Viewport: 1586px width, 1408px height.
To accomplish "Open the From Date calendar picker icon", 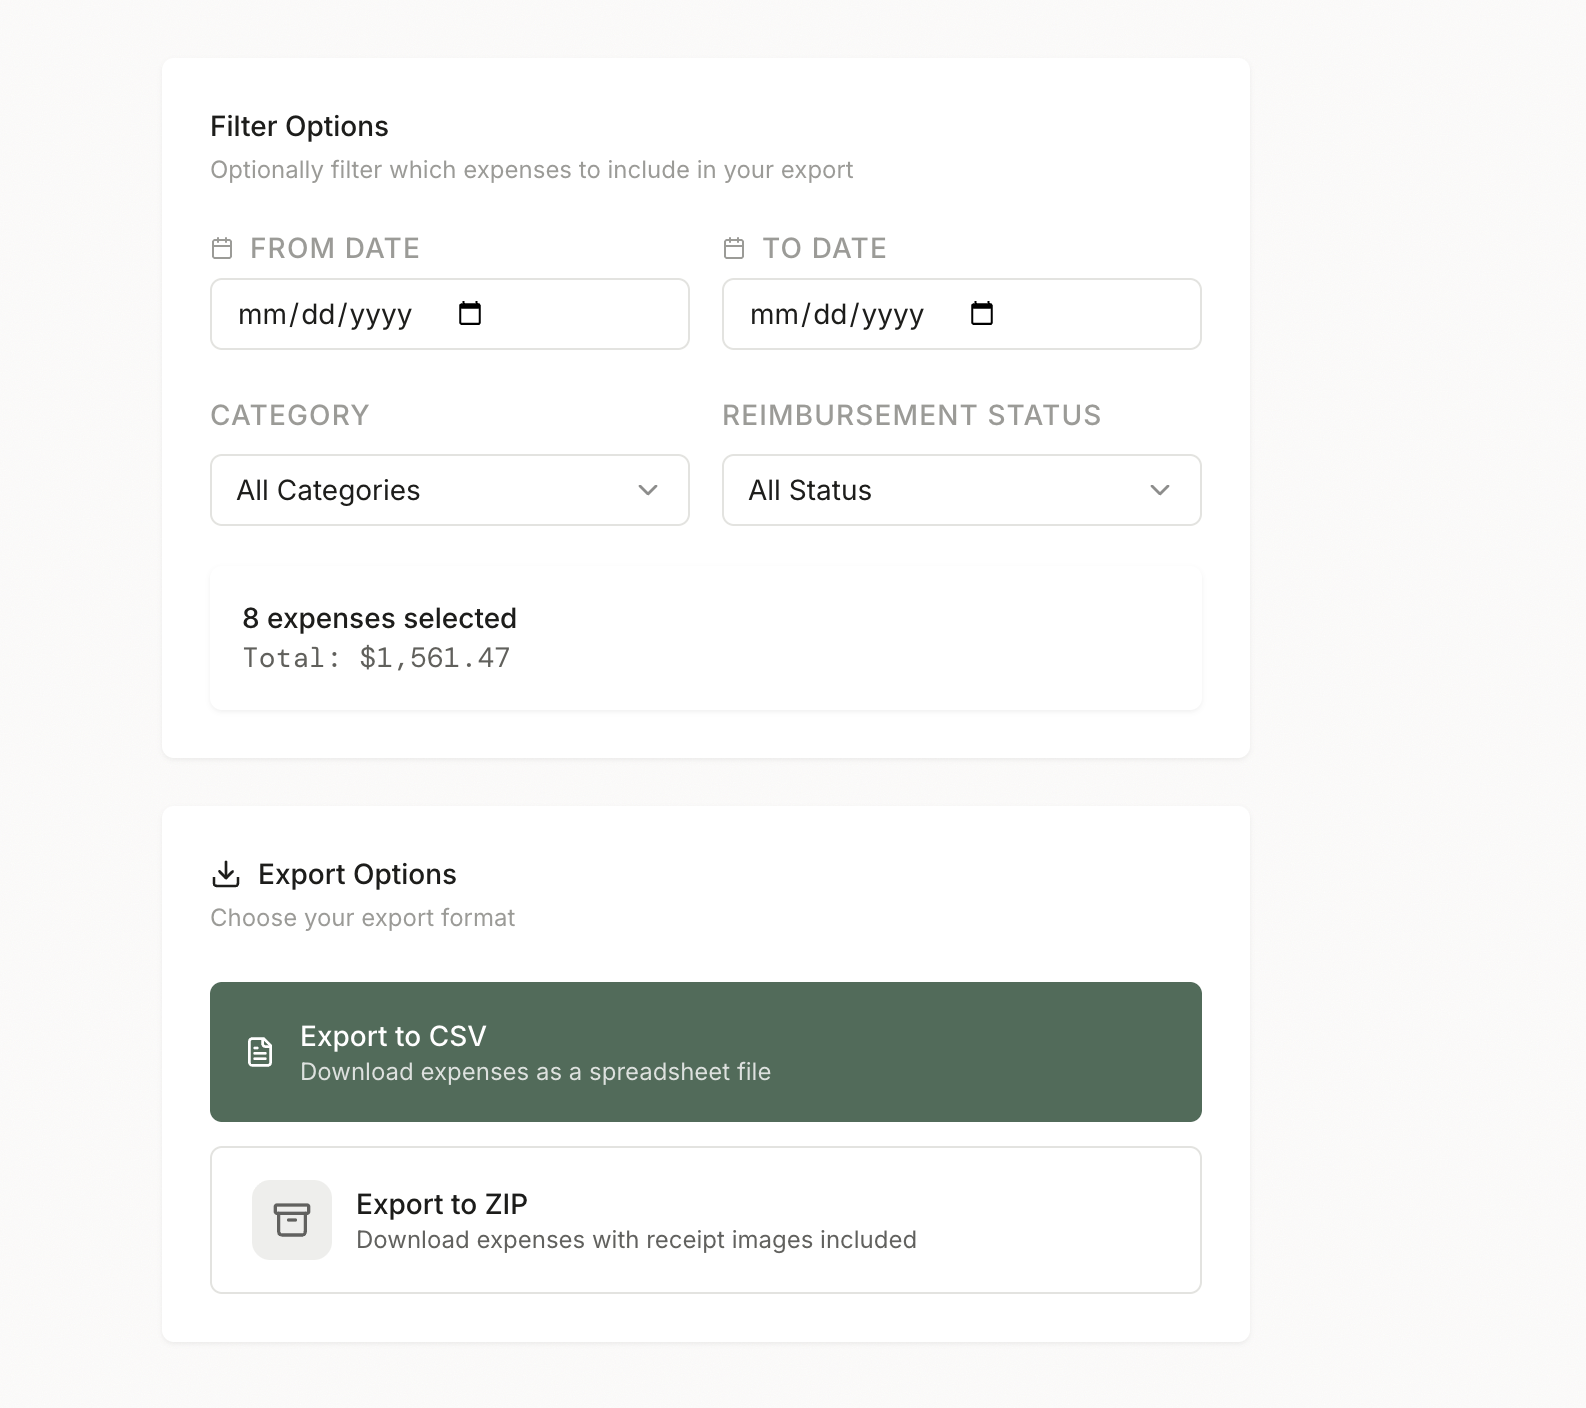I will click(x=470, y=314).
